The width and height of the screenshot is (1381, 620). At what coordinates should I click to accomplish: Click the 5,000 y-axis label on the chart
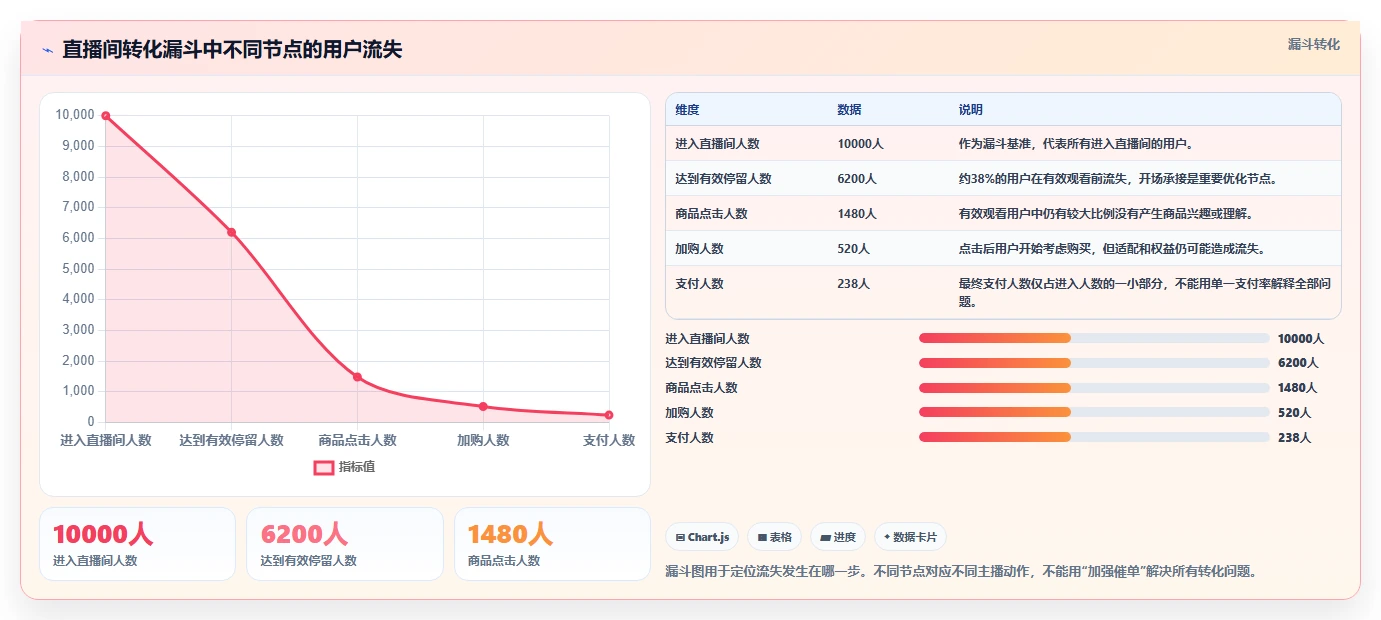click(78, 269)
